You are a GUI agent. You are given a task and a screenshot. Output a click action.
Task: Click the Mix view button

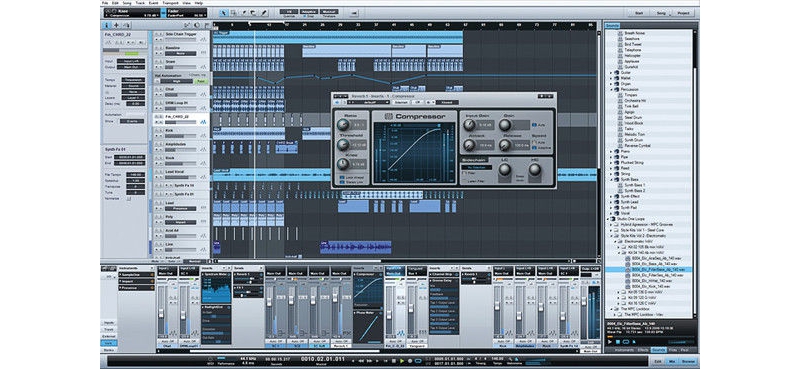pos(672,361)
